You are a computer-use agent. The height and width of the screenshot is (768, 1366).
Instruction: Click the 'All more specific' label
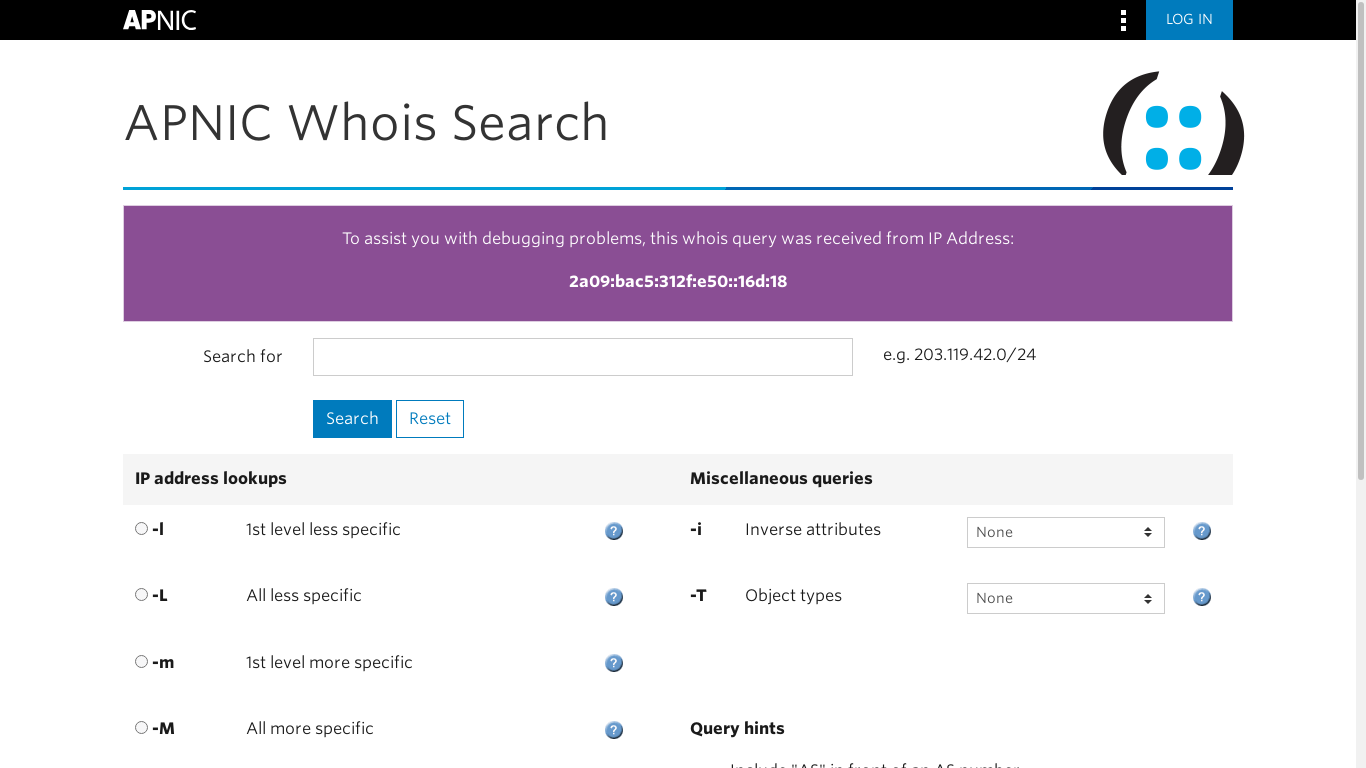coord(310,728)
